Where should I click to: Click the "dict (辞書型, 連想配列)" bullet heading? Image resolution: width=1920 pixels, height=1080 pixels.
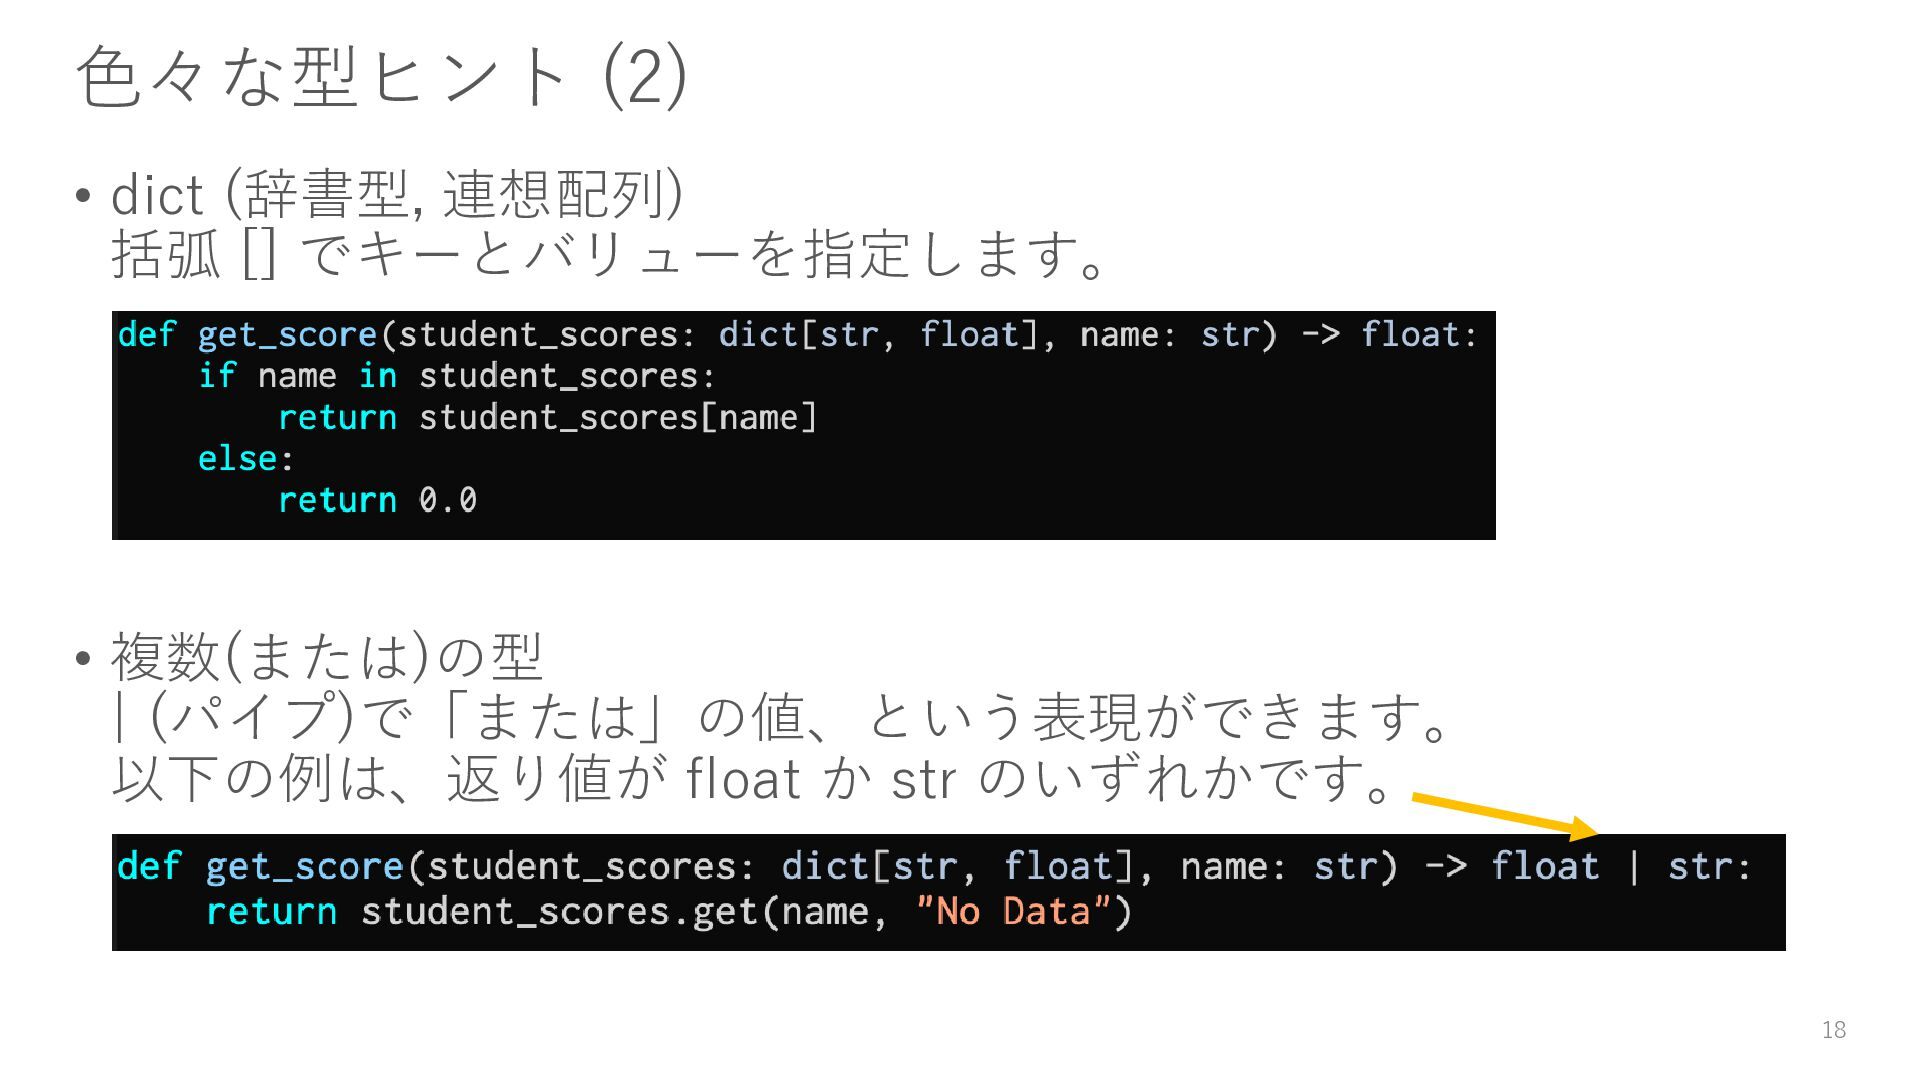tap(397, 193)
